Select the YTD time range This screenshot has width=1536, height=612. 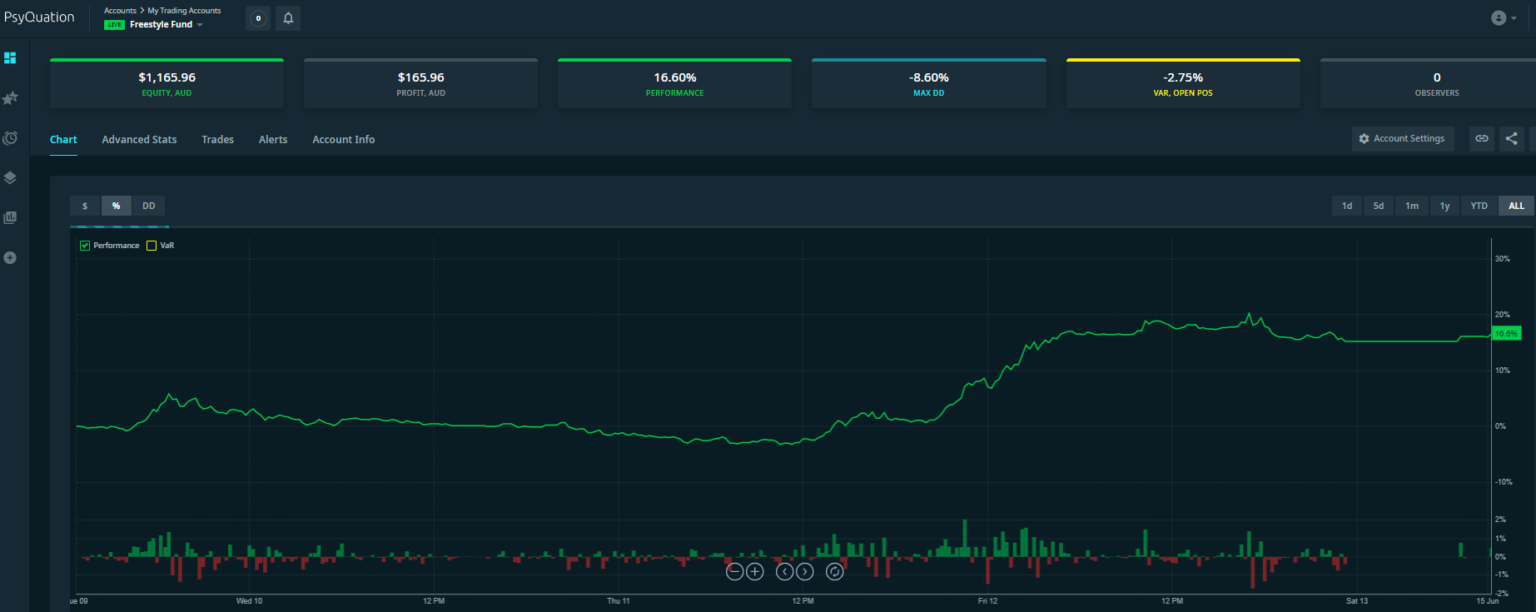(x=1478, y=206)
